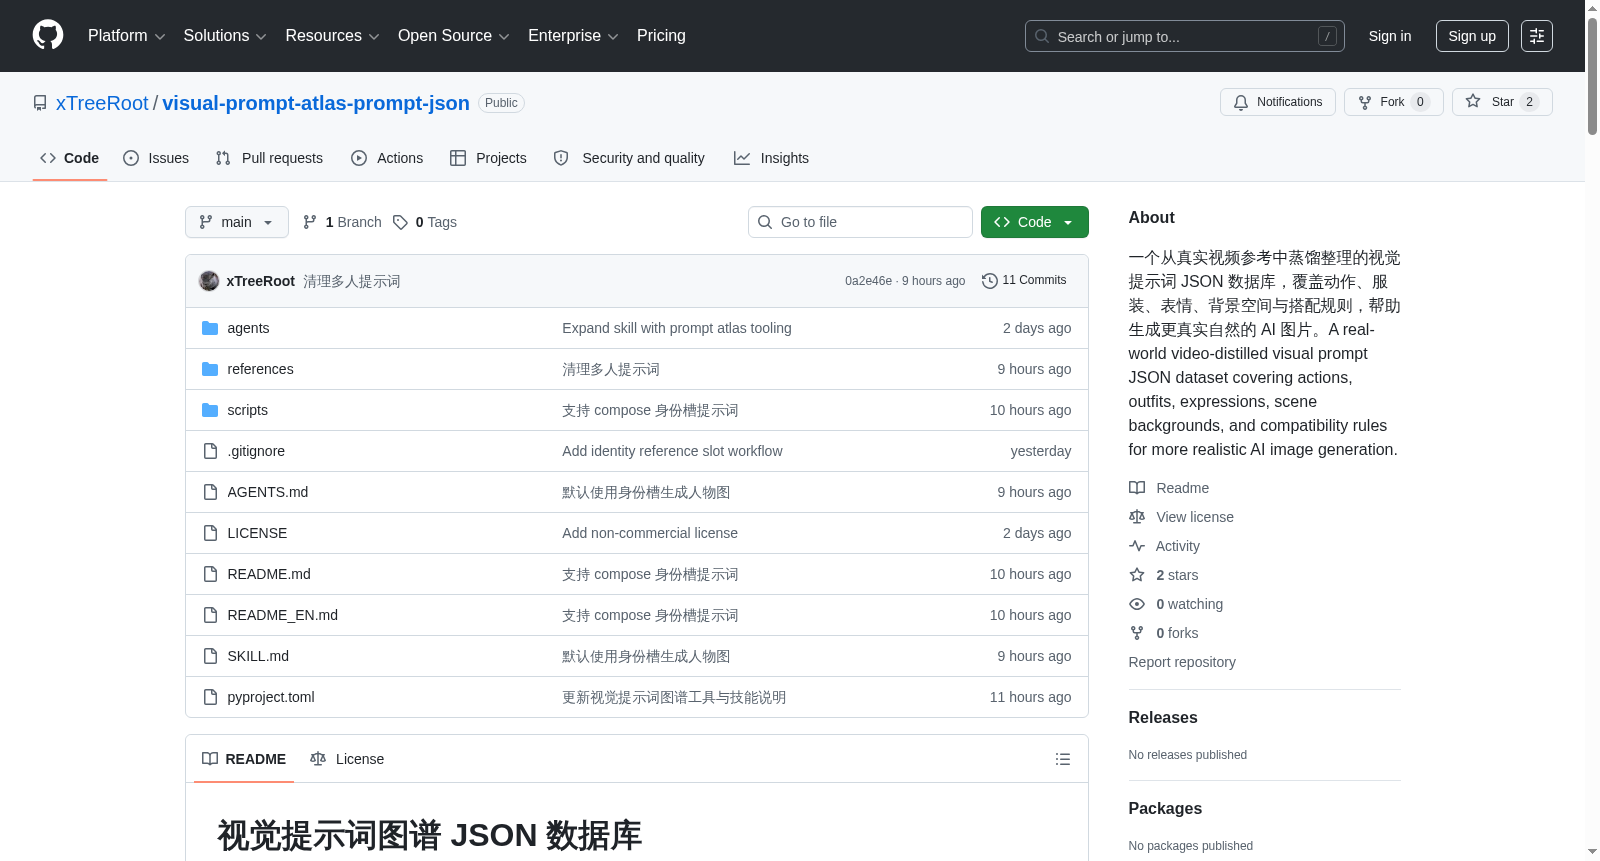Open the 'Expand skill with prompt atlas tooling' commit
Viewport: 1600px width, 861px height.
(677, 328)
